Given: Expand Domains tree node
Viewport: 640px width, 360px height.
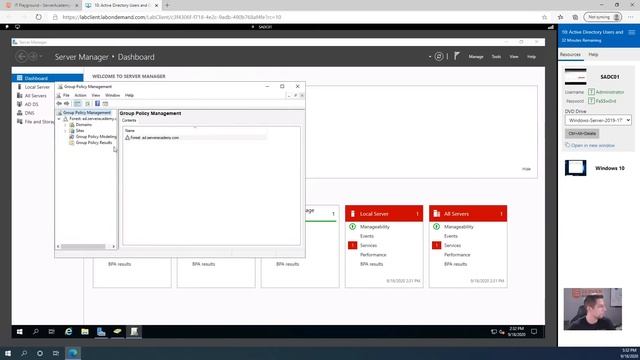Looking at the screenshot, I should pyautogui.click(x=65, y=125).
